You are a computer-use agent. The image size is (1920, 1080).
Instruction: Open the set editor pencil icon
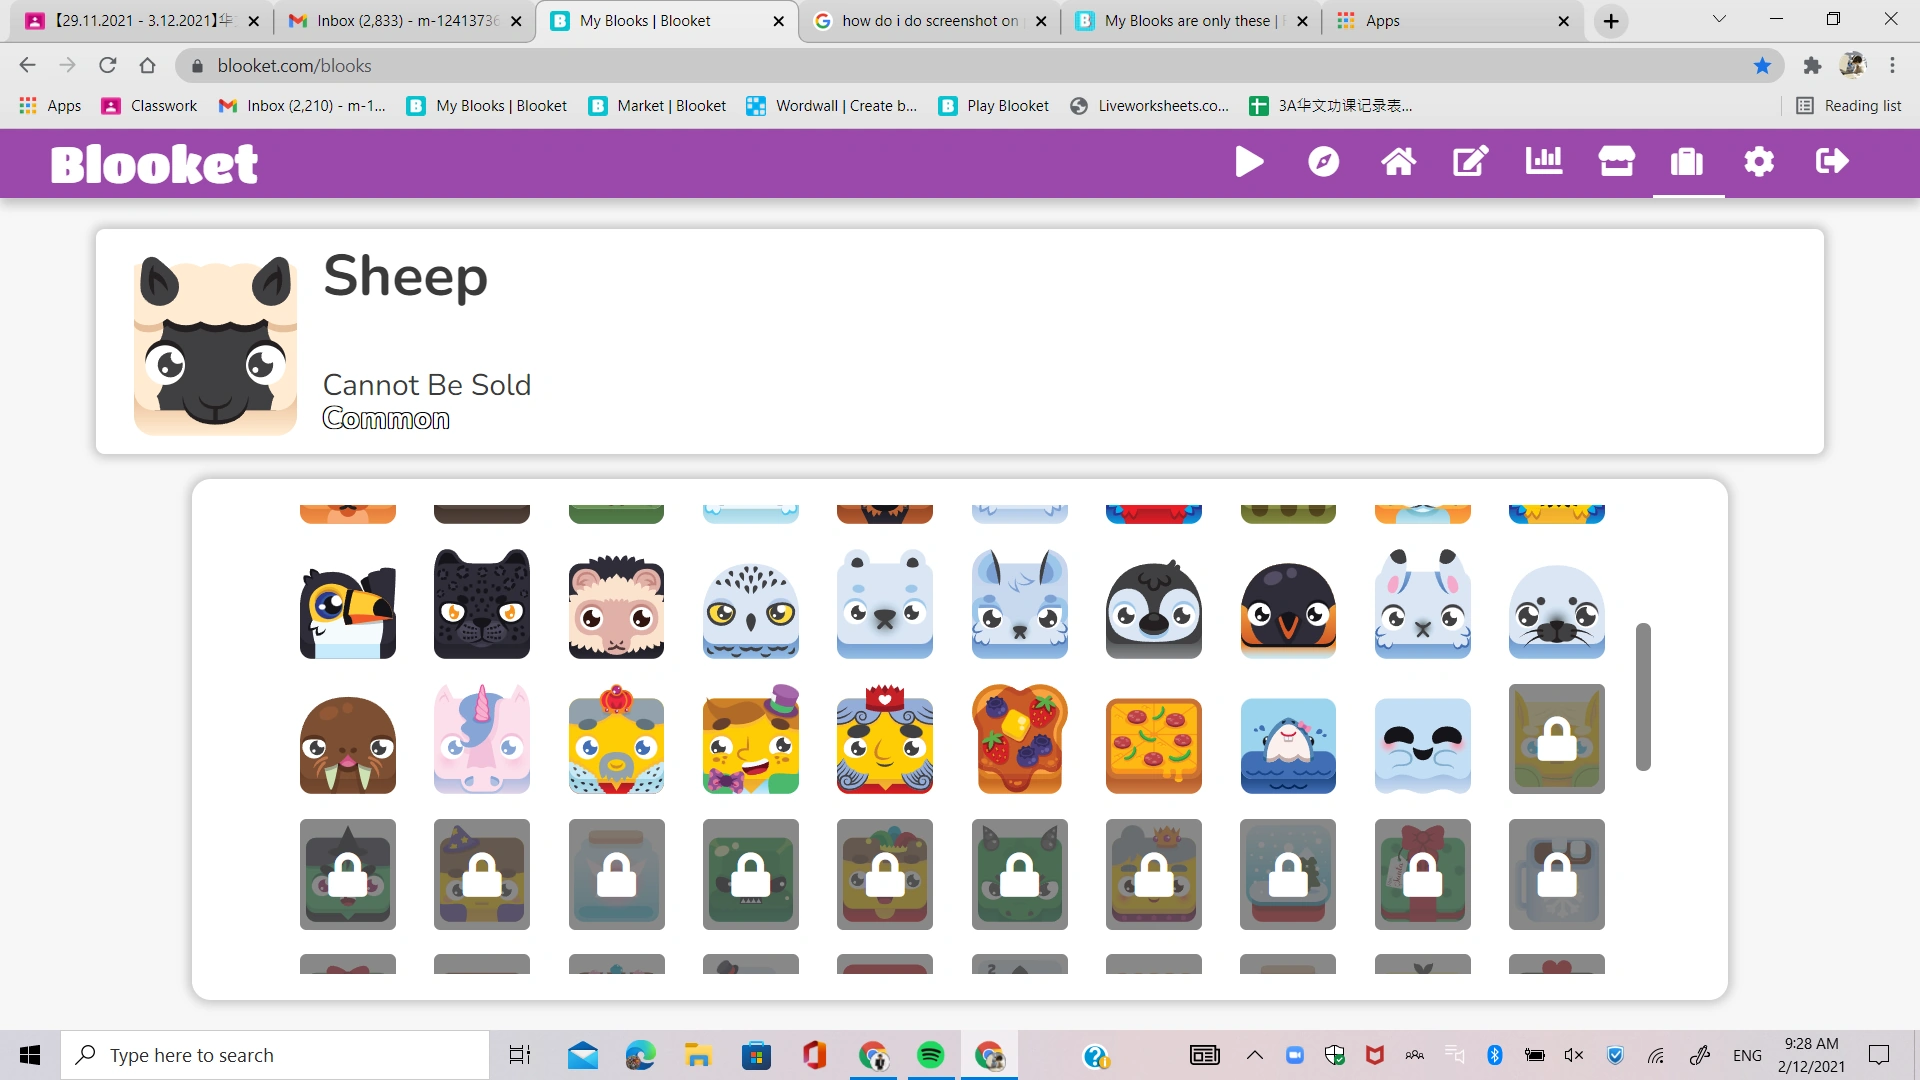coord(1468,161)
